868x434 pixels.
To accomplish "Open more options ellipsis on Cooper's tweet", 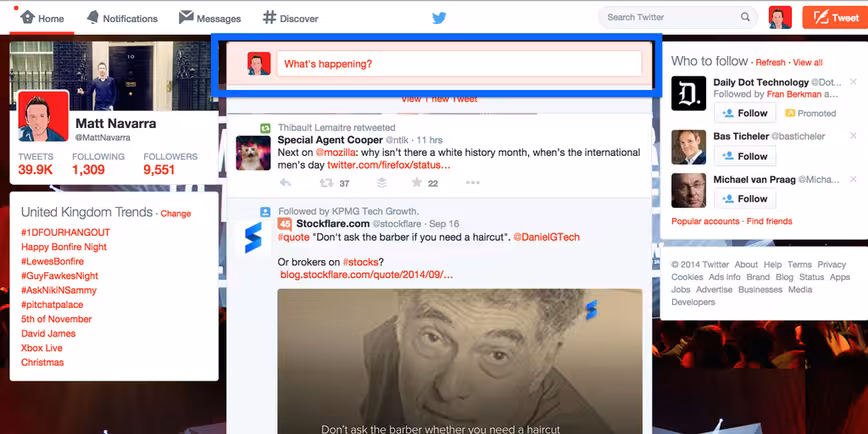I will point(473,183).
